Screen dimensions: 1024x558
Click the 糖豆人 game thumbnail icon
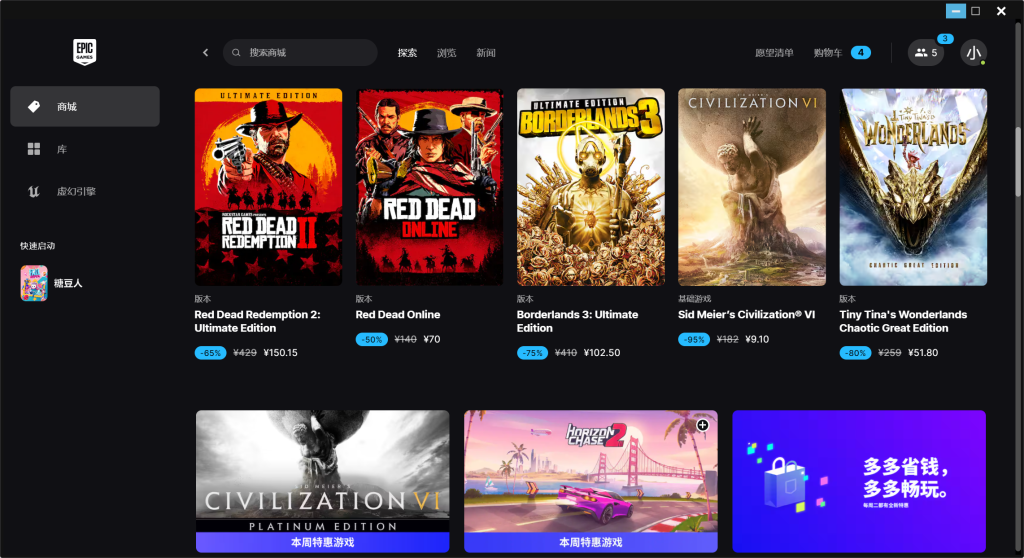(x=34, y=283)
